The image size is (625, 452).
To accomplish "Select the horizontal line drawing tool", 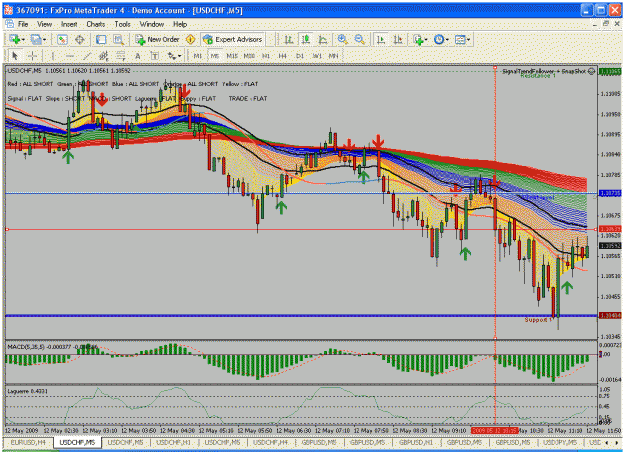I will (x=70, y=56).
